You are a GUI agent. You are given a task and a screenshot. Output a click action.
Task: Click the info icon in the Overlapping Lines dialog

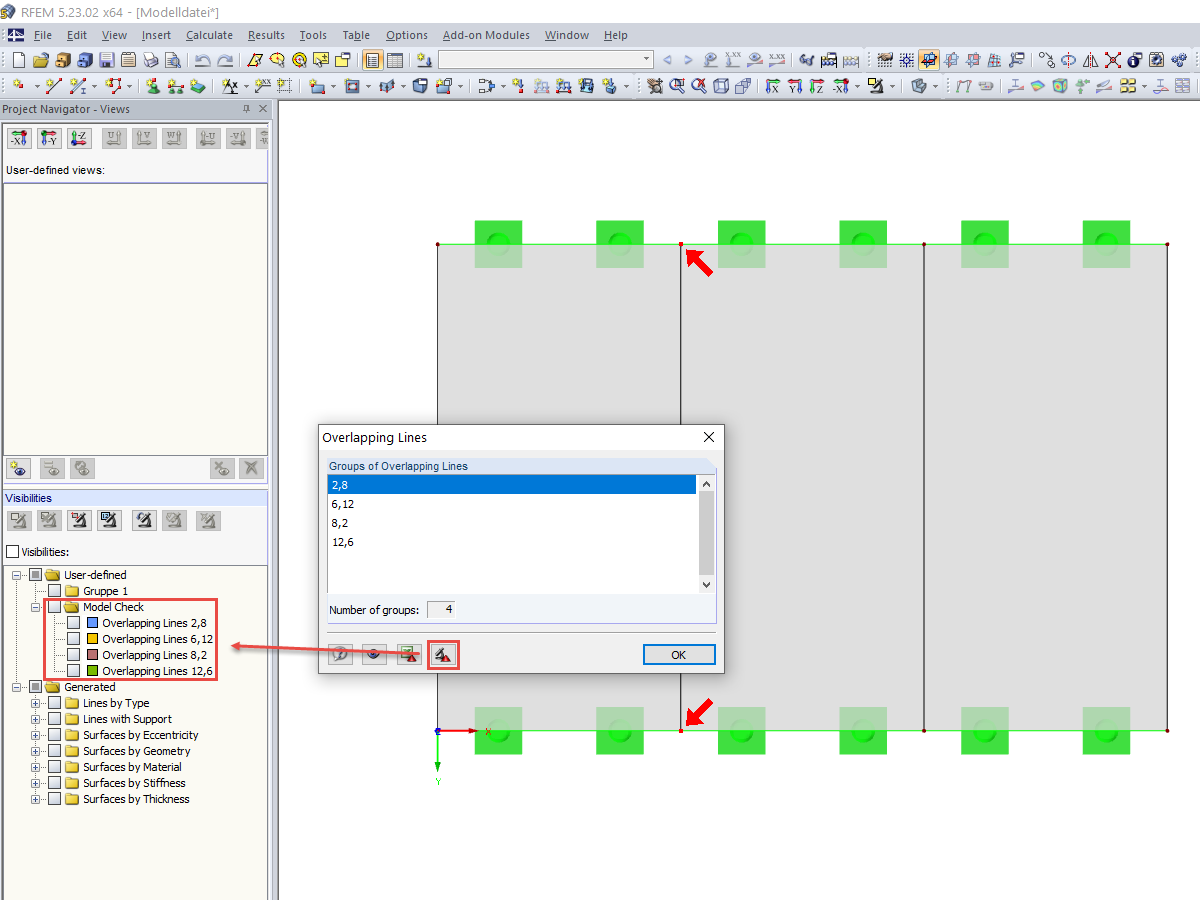340,654
